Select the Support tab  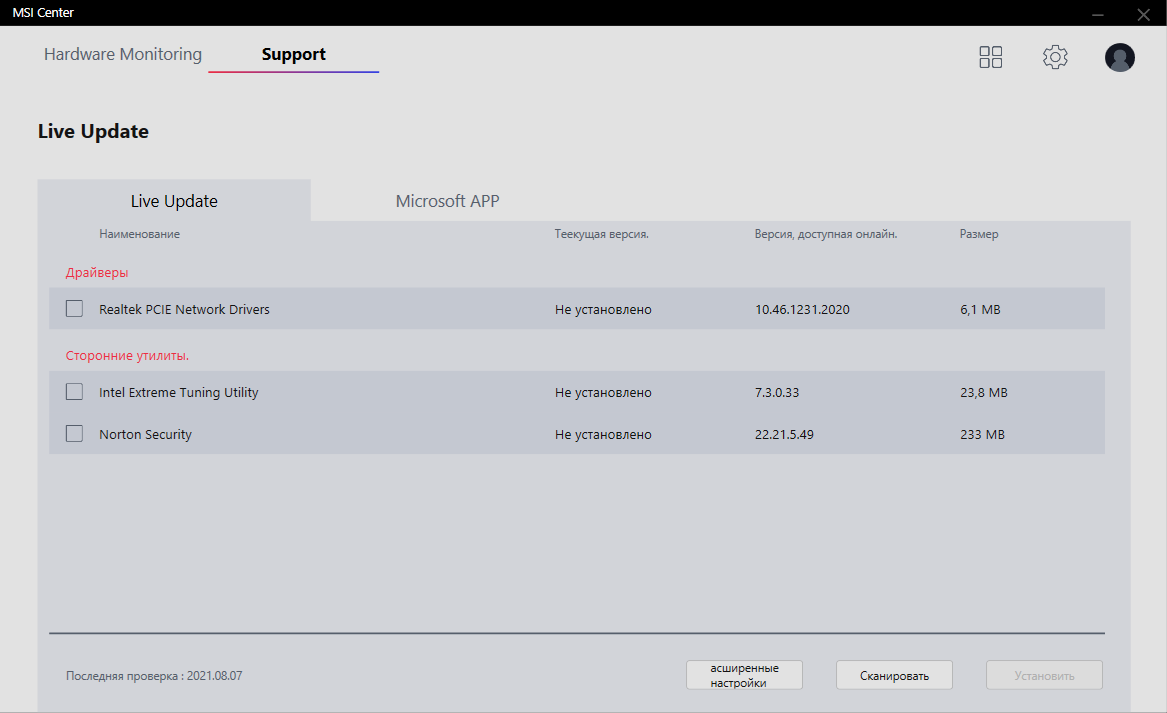coord(293,54)
